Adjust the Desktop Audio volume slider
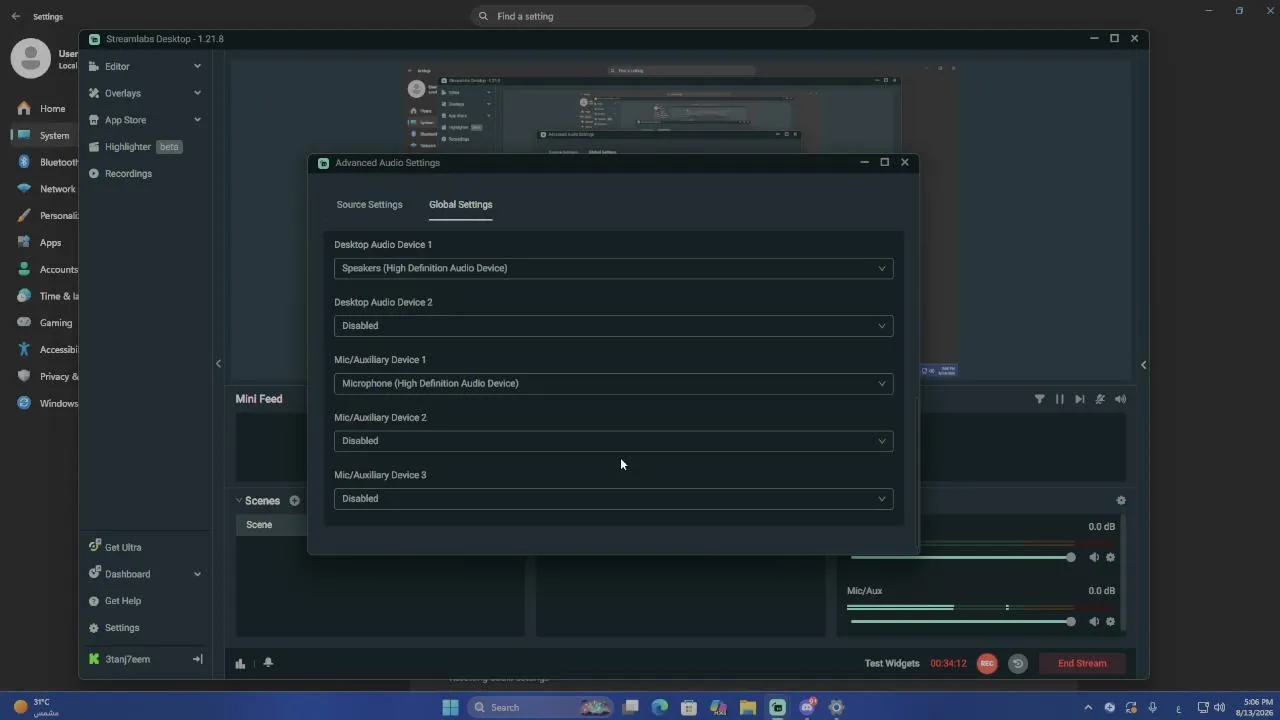Screen dimensions: 1280x720 (962, 557)
